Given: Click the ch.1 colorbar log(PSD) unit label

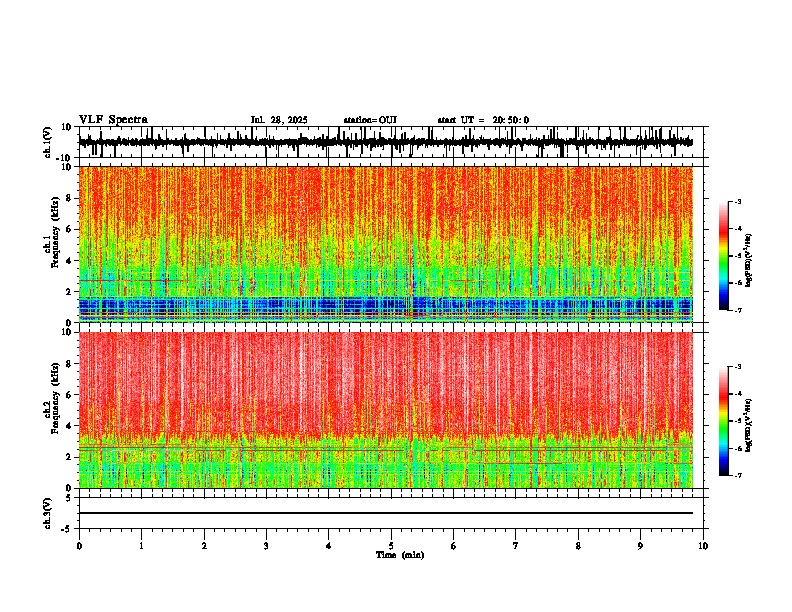Looking at the screenshot, I should click(749, 260).
